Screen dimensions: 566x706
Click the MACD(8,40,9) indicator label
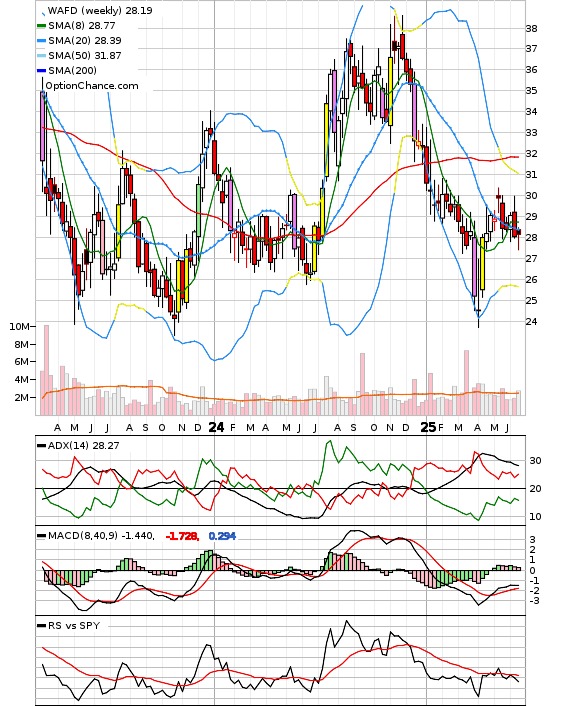[x=101, y=536]
